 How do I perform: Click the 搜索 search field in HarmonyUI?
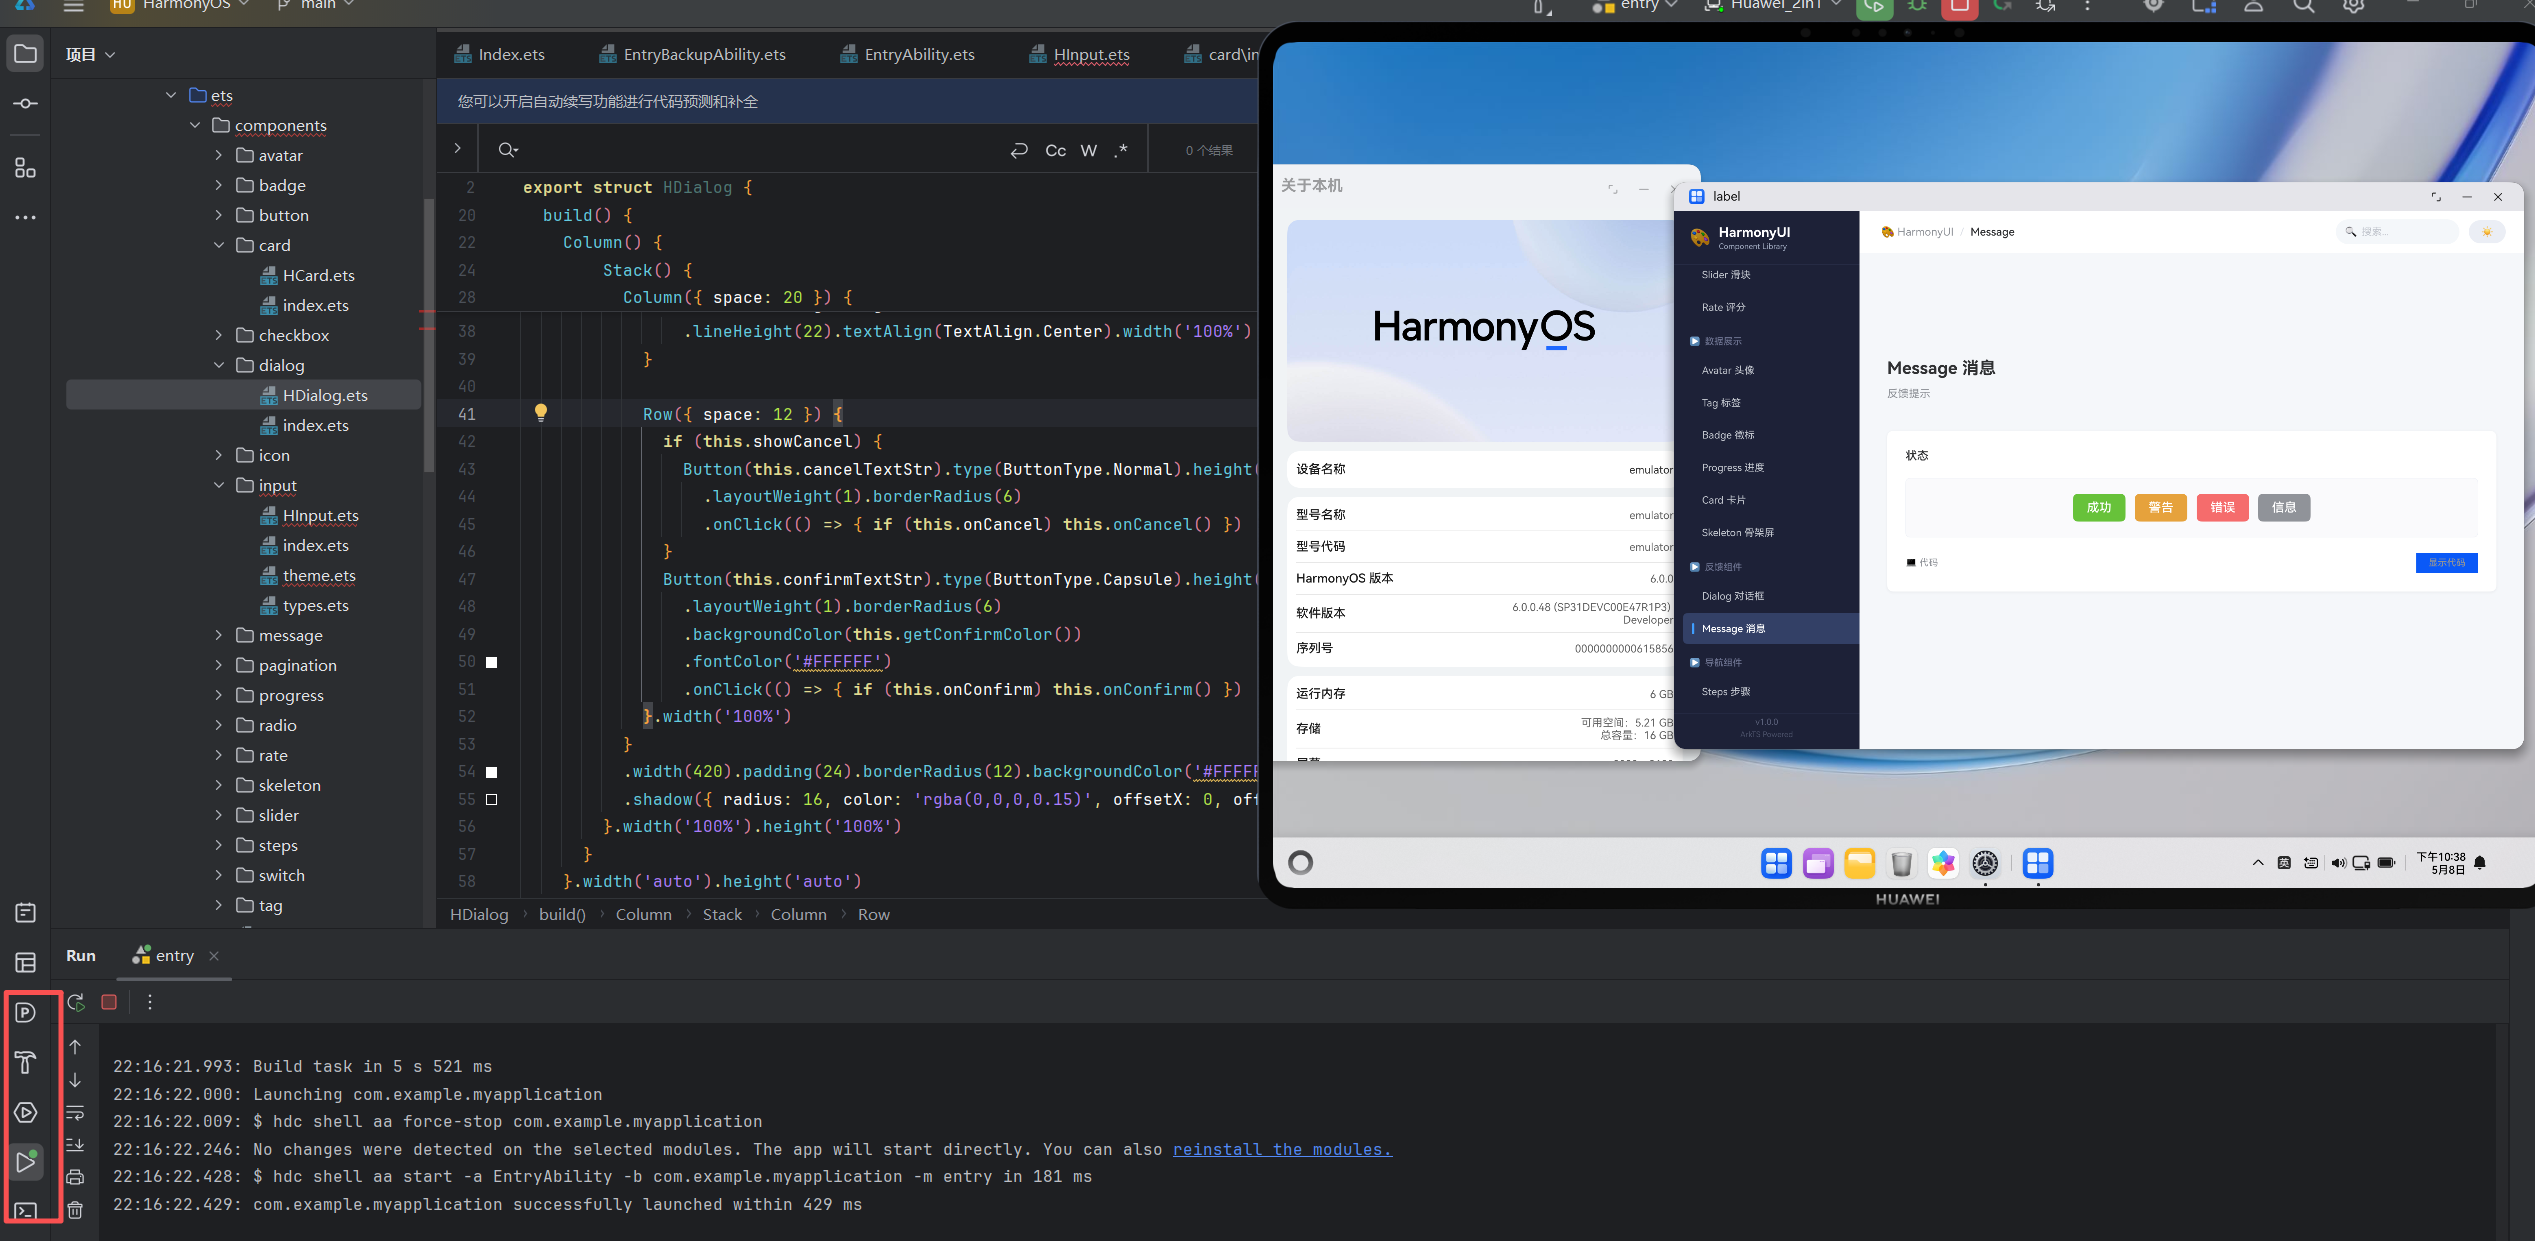pos(2398,232)
